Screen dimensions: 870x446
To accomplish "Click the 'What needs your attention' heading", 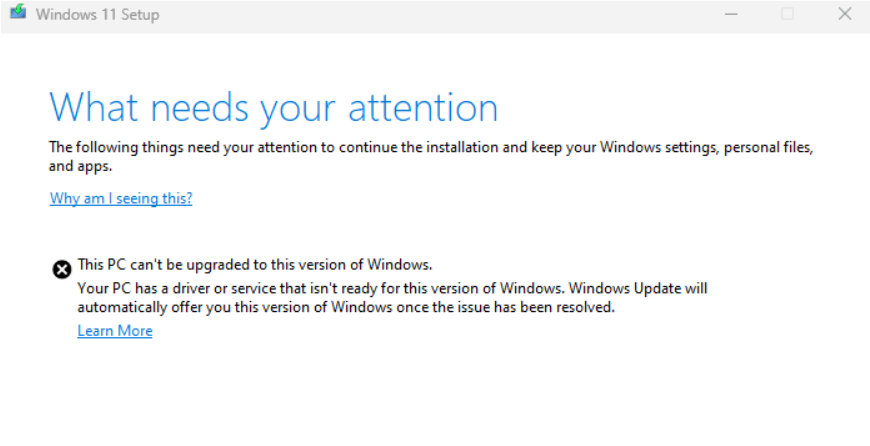I will (x=273, y=107).
